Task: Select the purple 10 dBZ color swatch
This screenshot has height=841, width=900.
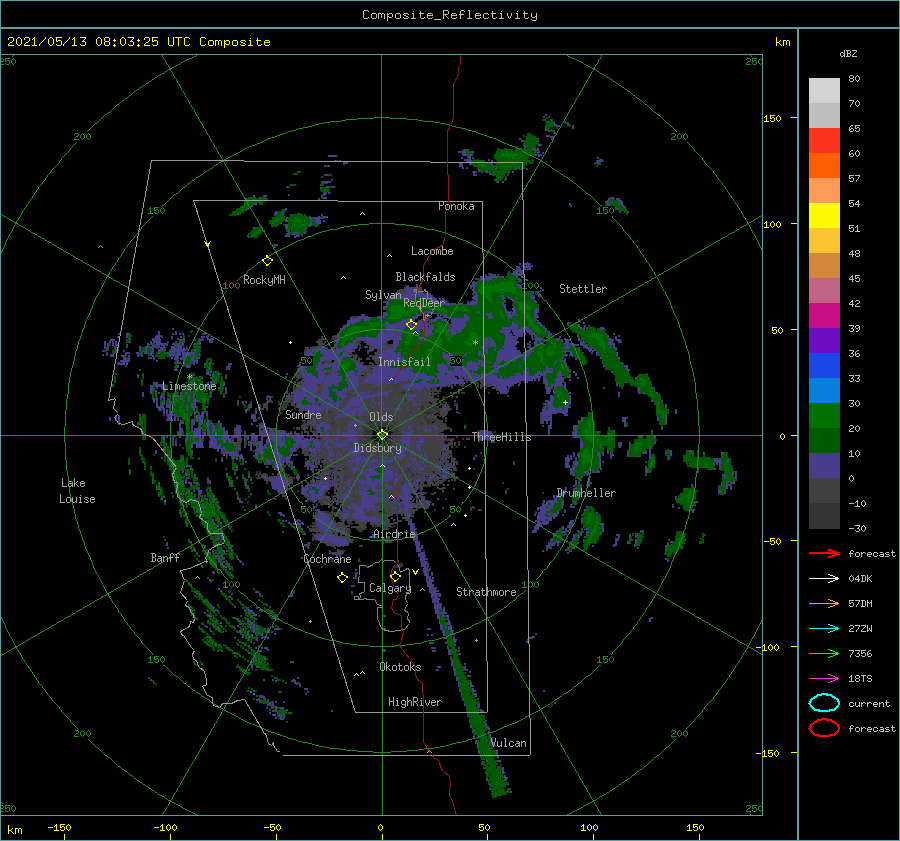Action: [x=824, y=466]
